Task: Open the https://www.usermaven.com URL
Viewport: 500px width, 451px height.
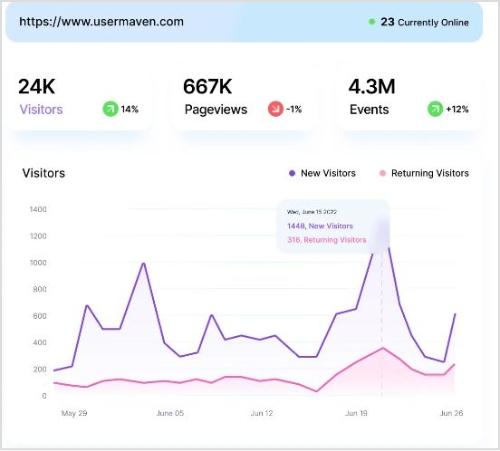Action: coord(101,22)
